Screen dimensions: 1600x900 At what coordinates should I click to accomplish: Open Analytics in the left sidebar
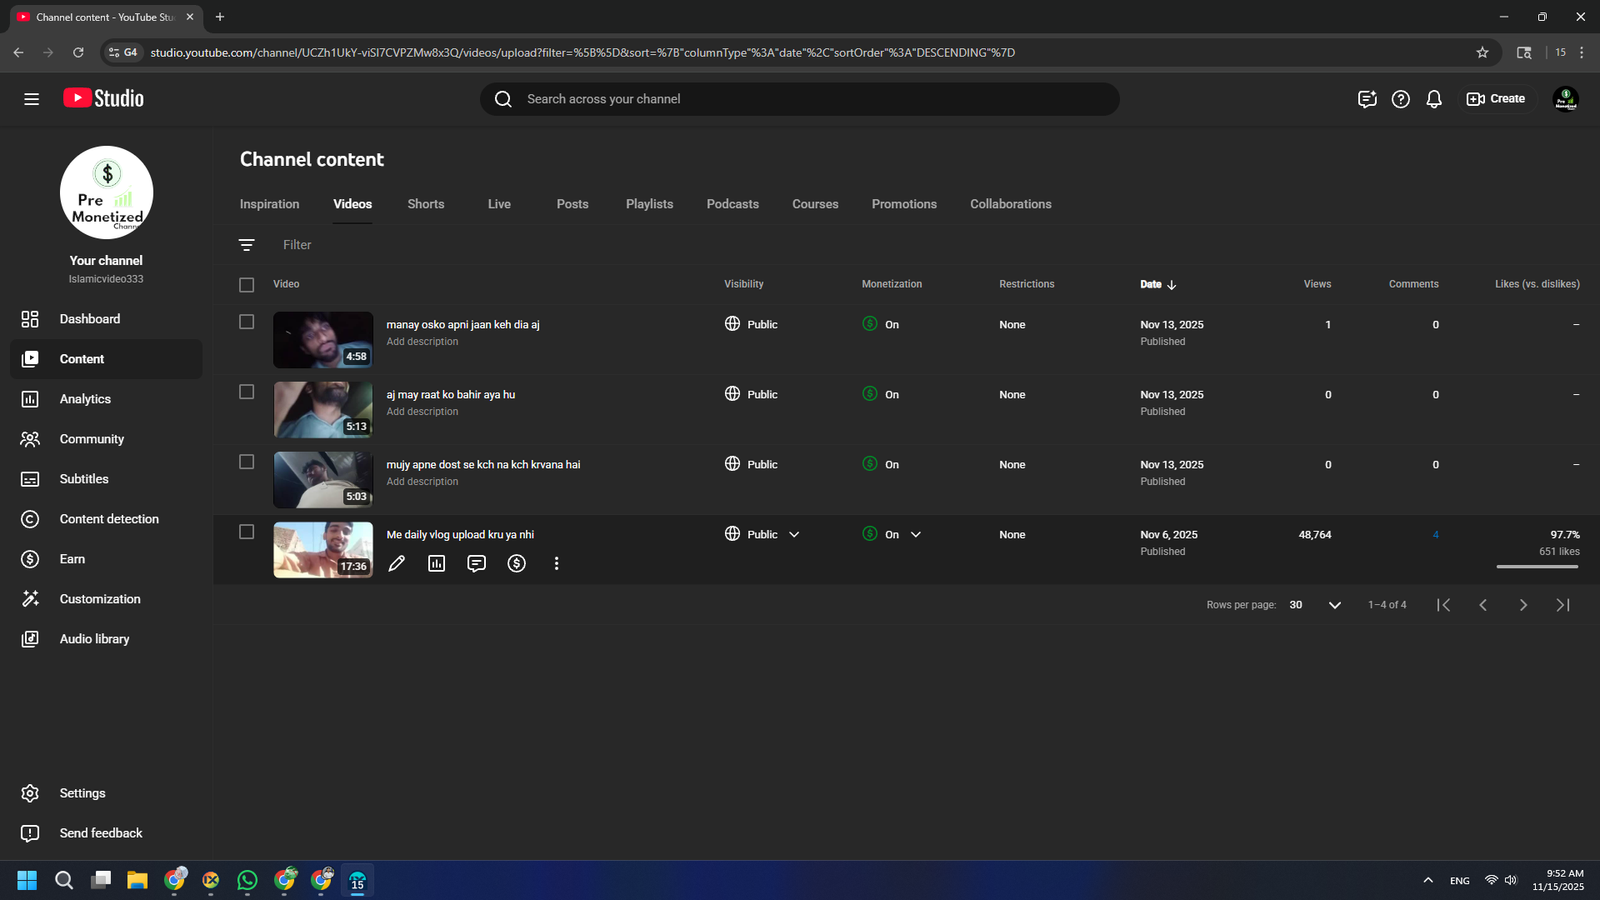85,399
